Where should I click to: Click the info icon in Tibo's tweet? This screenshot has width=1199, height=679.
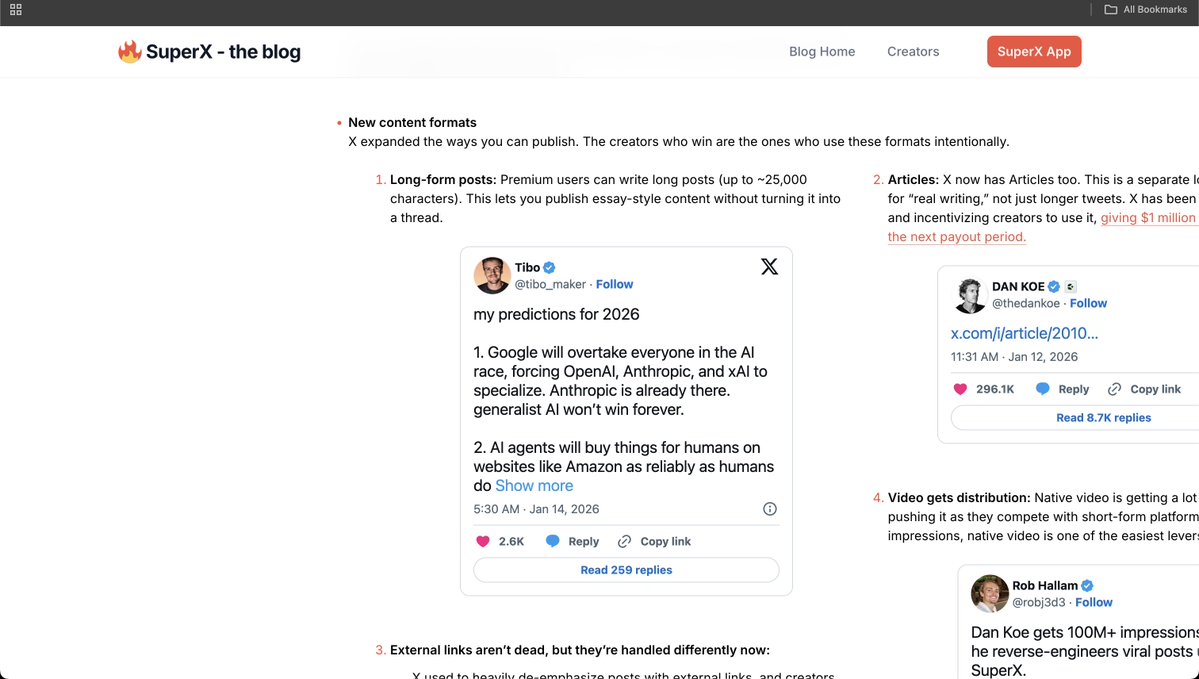tap(770, 509)
